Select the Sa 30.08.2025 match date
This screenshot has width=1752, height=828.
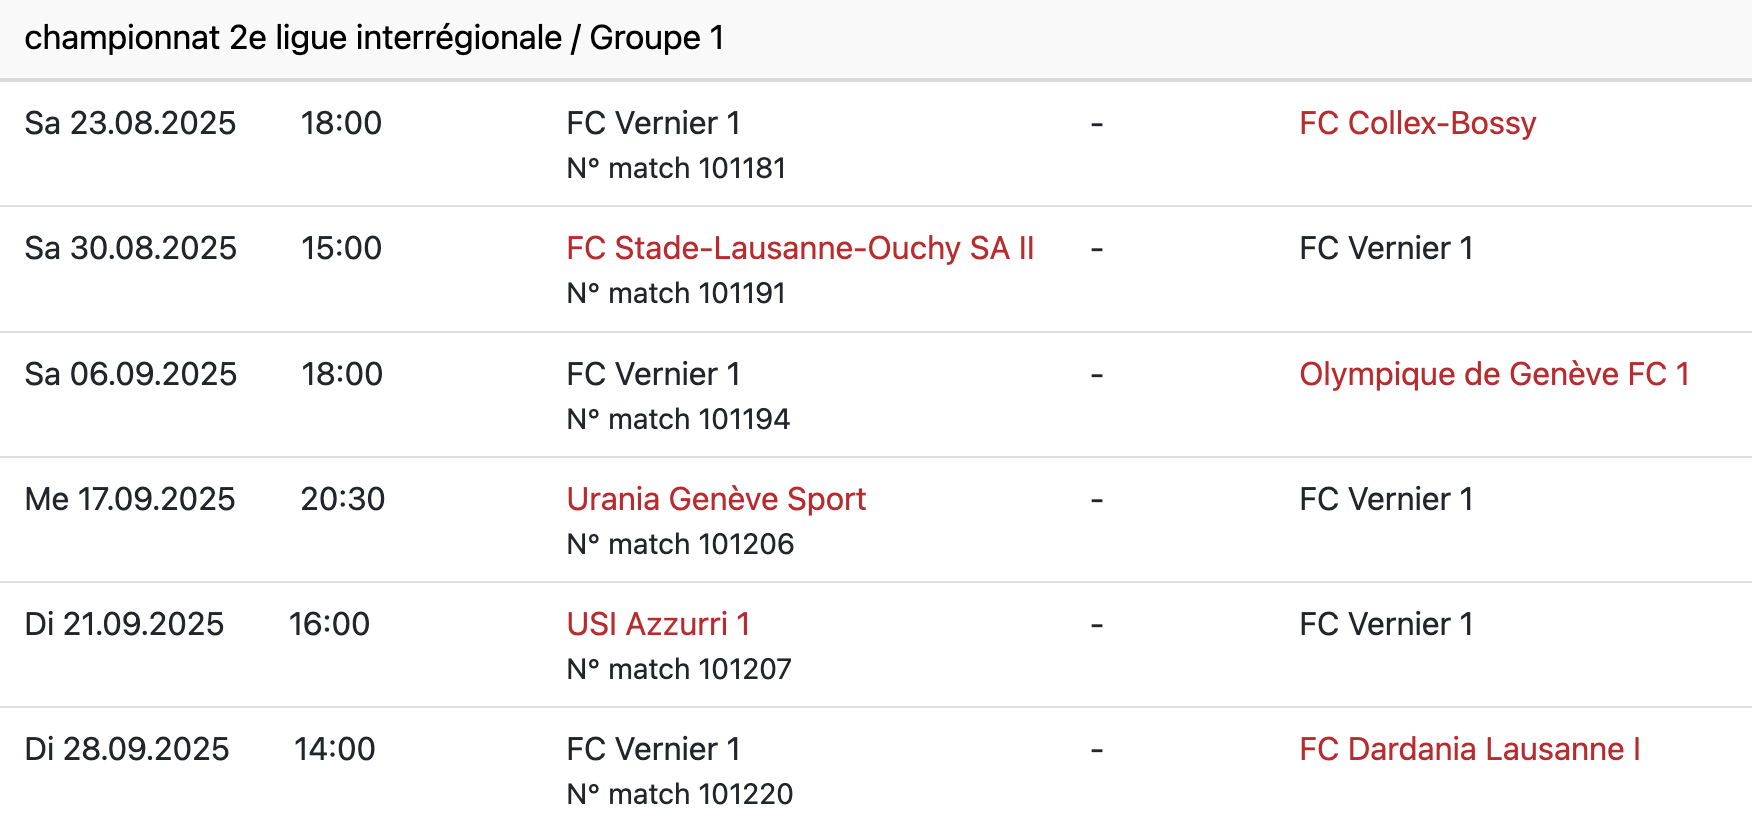[x=130, y=248]
